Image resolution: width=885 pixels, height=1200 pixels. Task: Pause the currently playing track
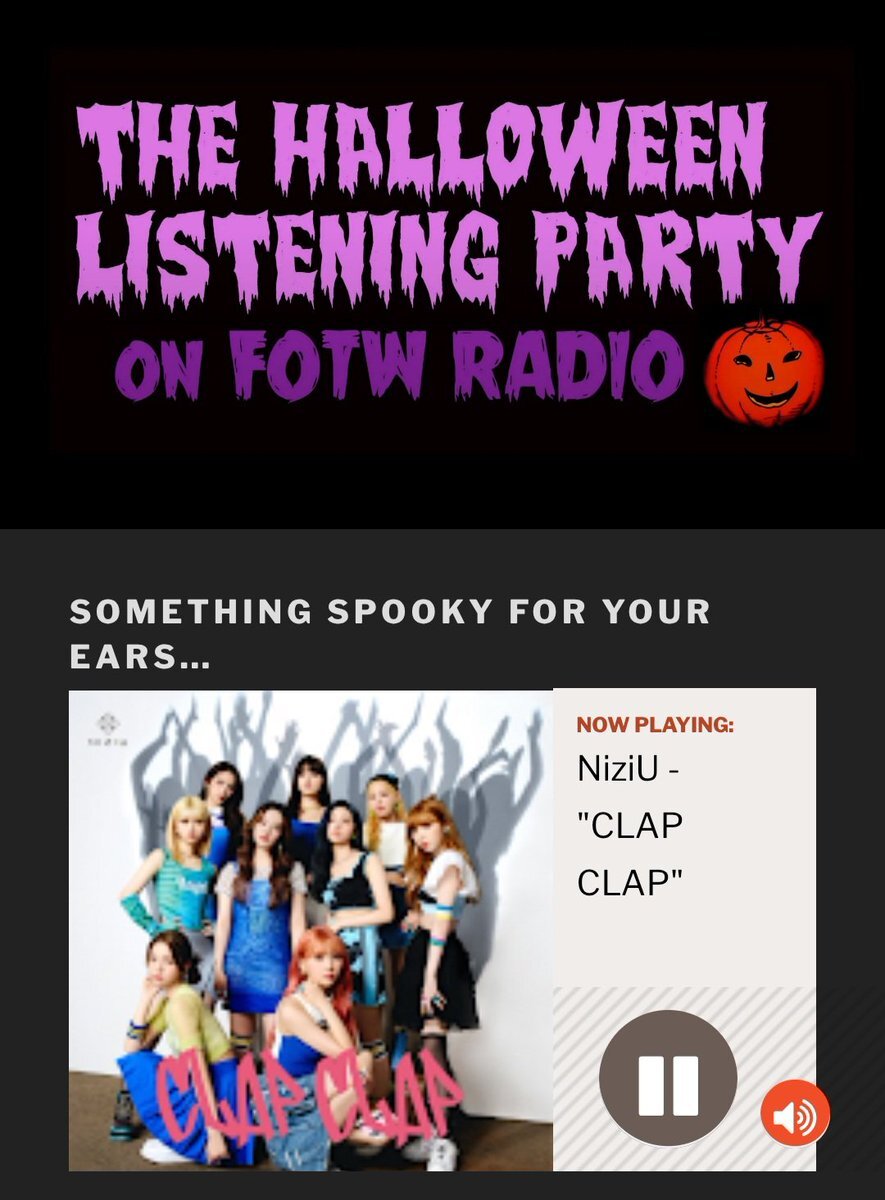(x=668, y=1078)
